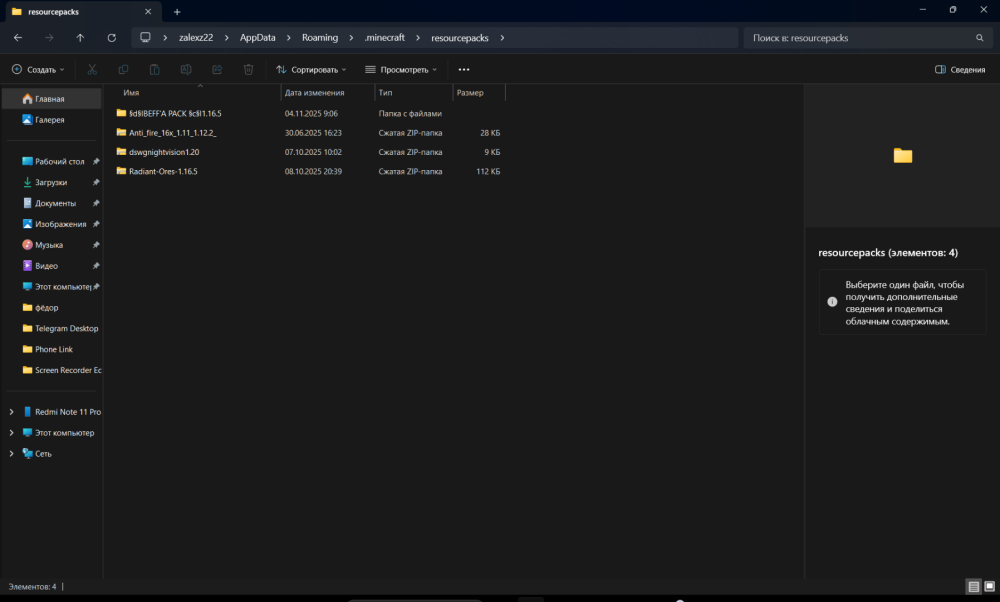Click the Cut scissors icon in the toolbar
This screenshot has height=602, width=1000.
[x=92, y=70]
